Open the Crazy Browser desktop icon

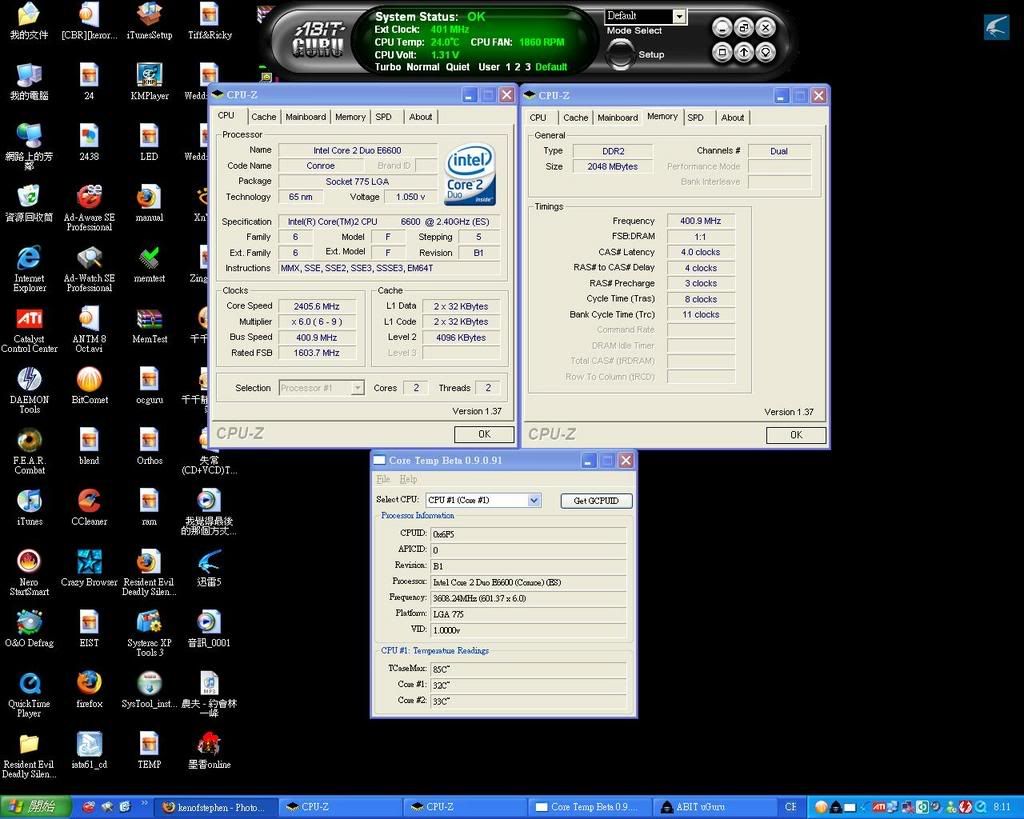pyautogui.click(x=89, y=567)
